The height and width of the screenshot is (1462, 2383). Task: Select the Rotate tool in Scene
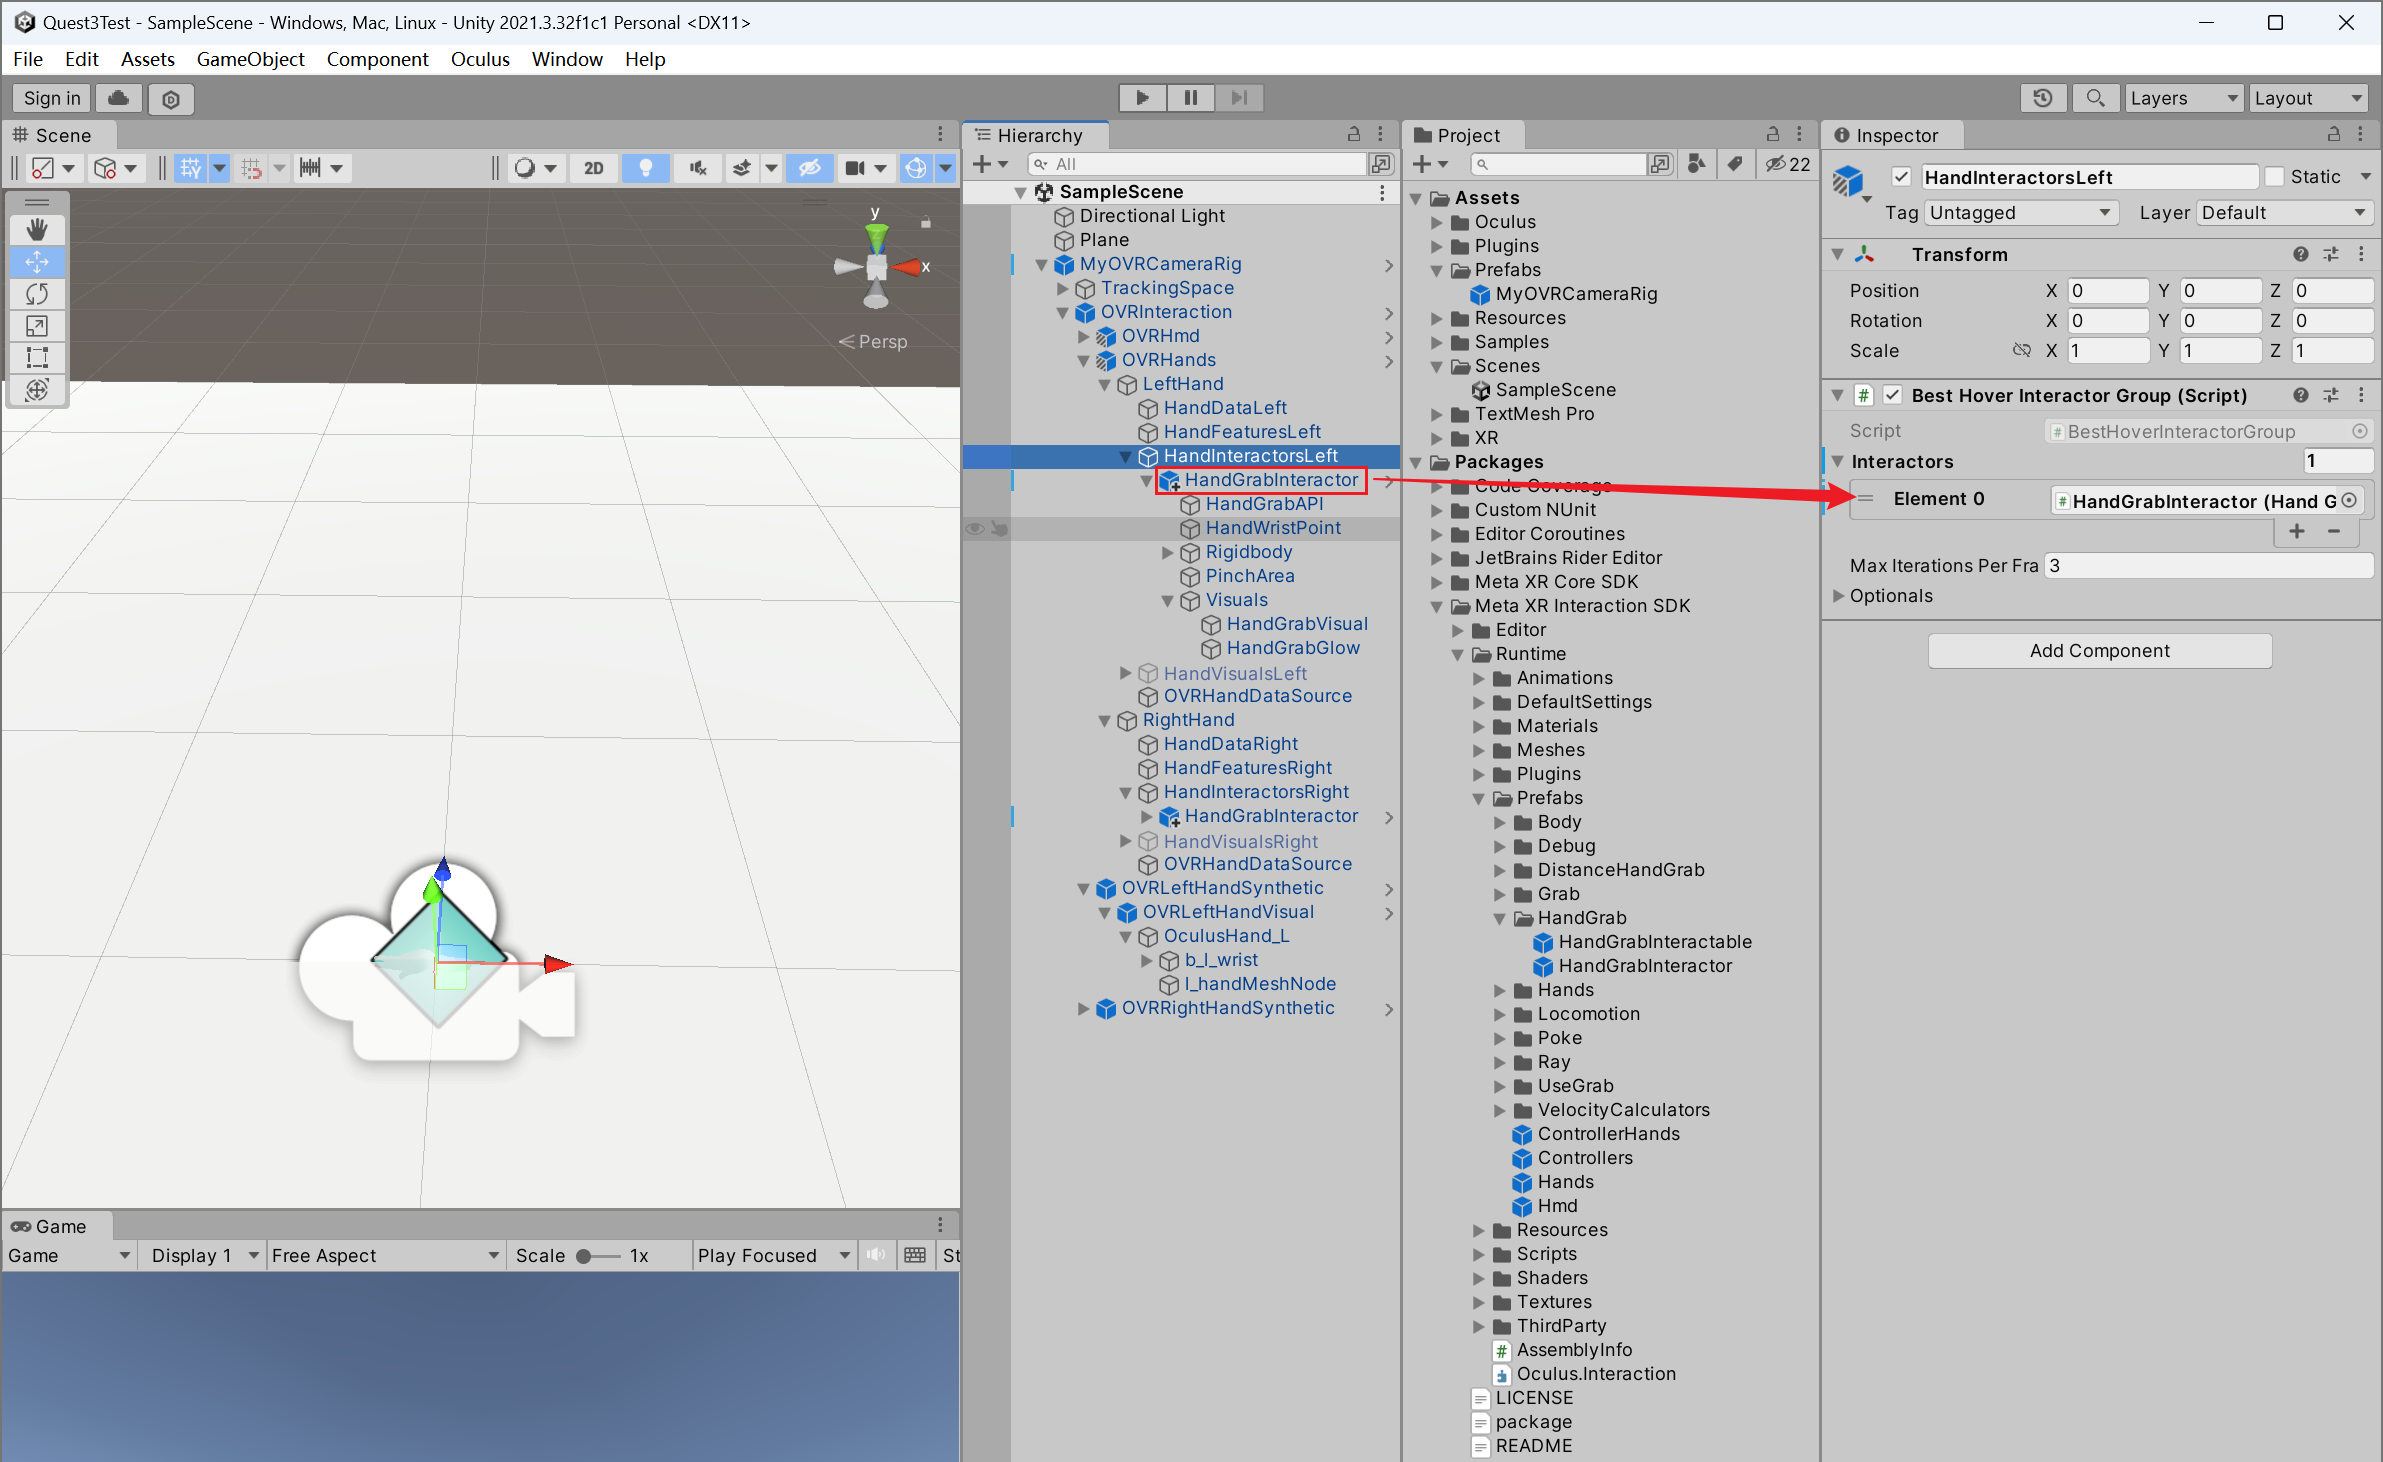point(37,294)
